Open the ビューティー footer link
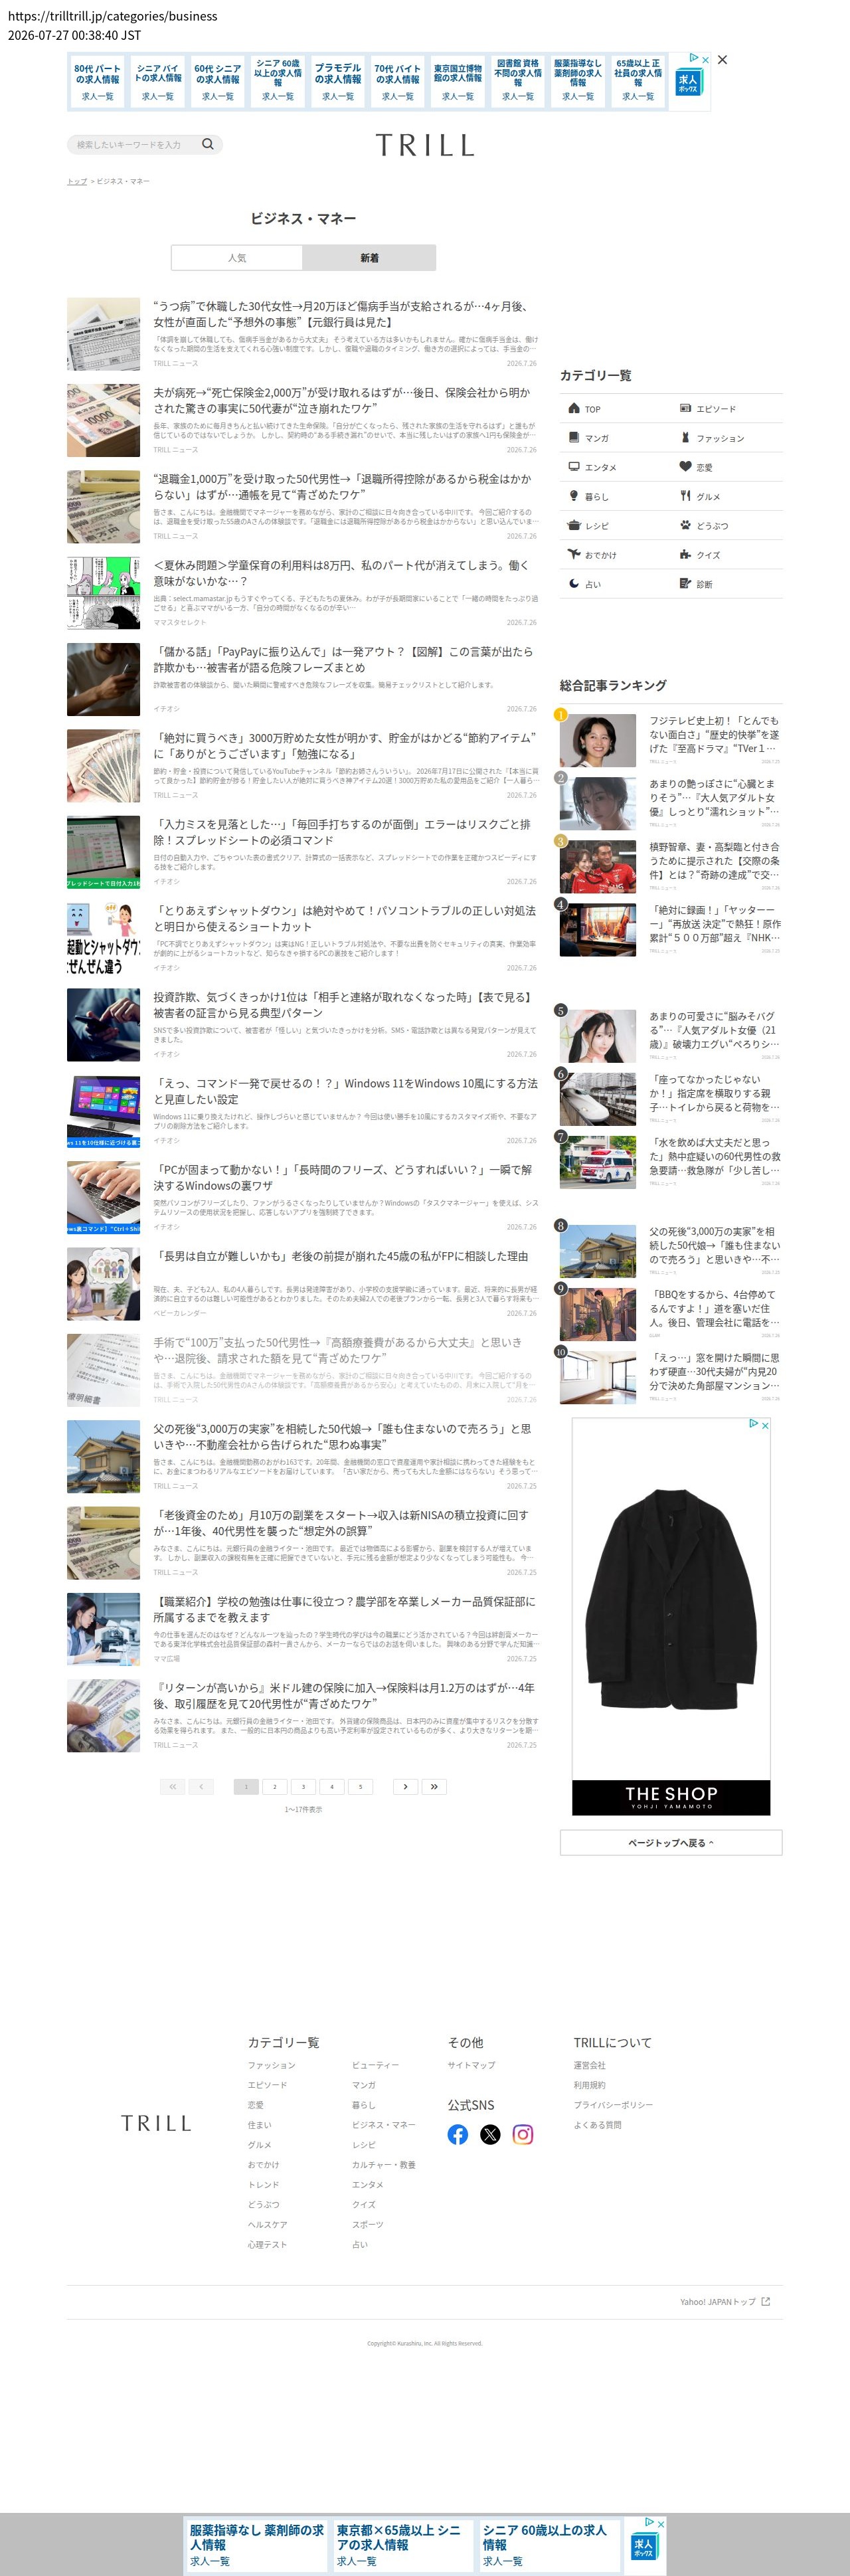Image resolution: width=850 pixels, height=2576 pixels. click(375, 2065)
